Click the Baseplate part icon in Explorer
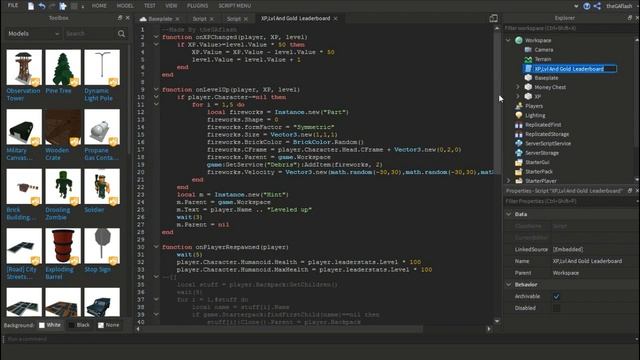The height and width of the screenshot is (360, 640). tap(528, 78)
